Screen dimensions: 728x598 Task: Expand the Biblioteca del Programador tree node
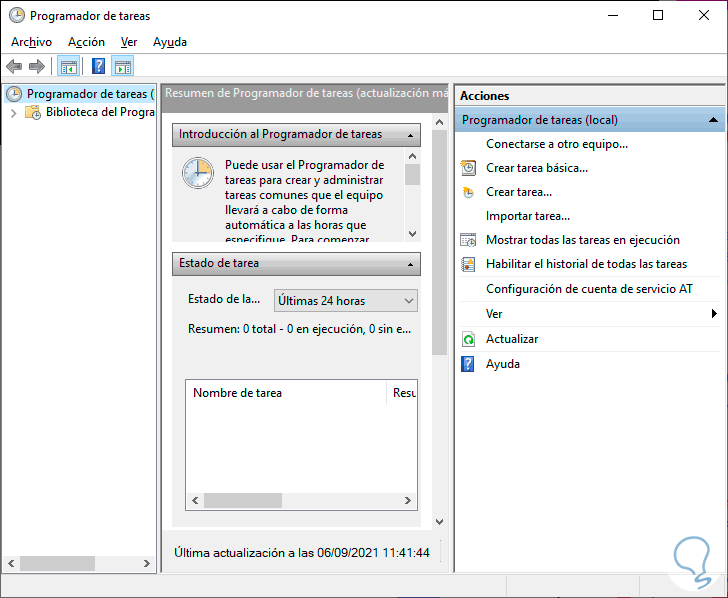click(x=13, y=113)
